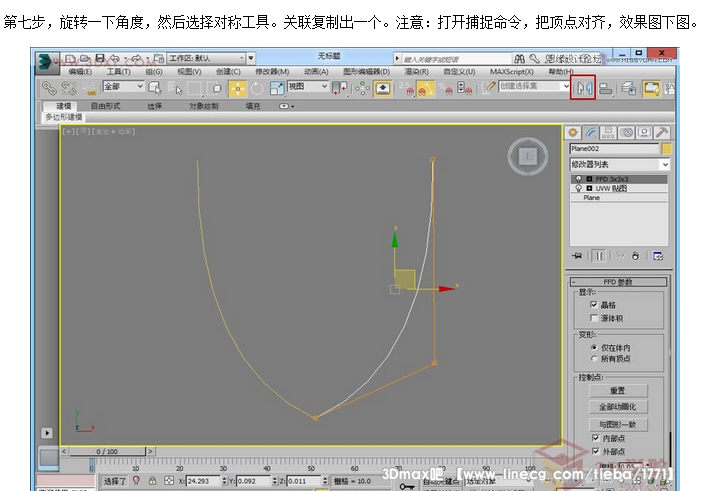Open the Motion command panel tab

(x=626, y=132)
